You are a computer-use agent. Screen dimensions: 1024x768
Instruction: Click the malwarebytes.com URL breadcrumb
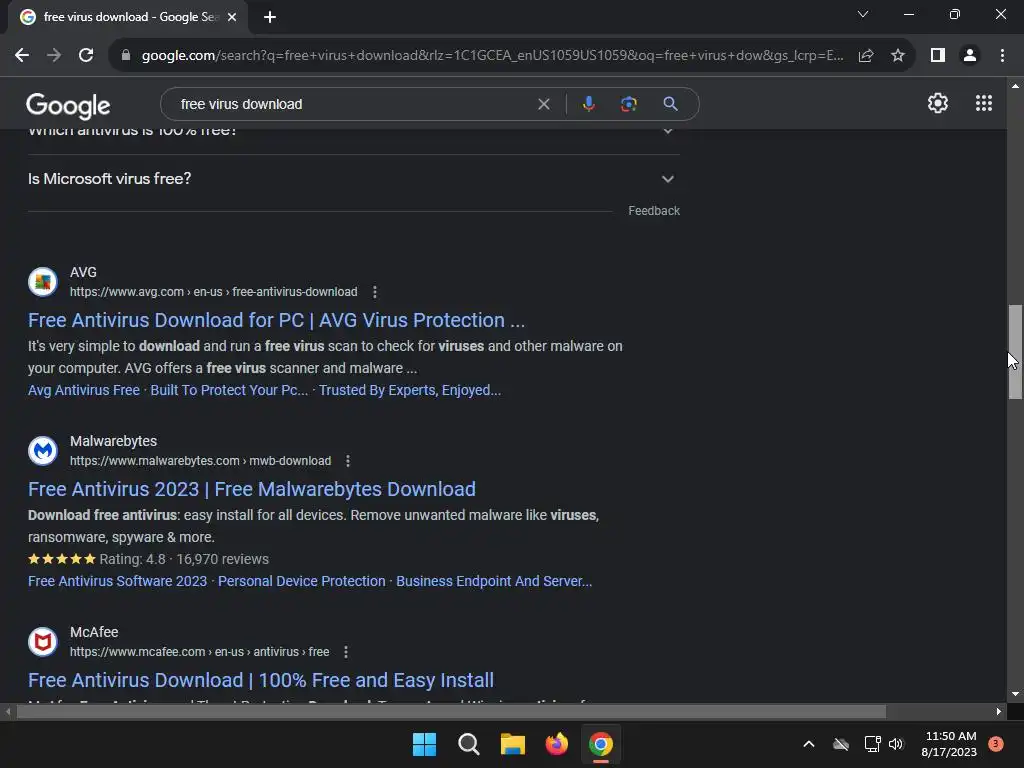point(200,461)
